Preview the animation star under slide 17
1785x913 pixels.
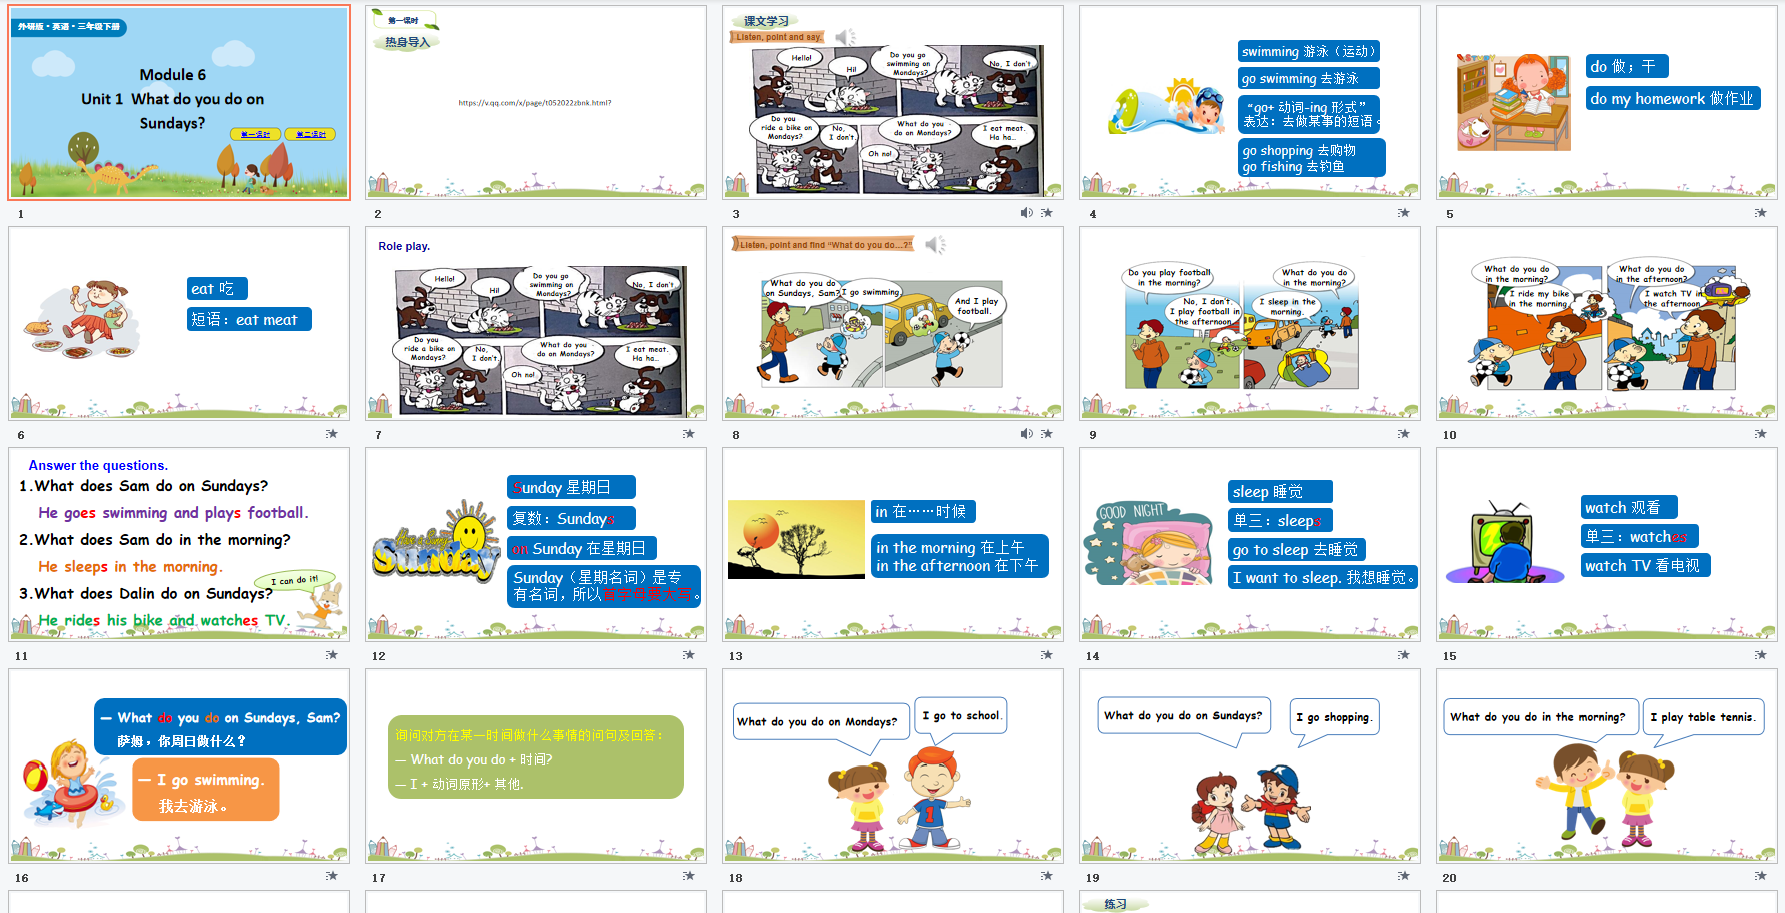click(x=689, y=876)
